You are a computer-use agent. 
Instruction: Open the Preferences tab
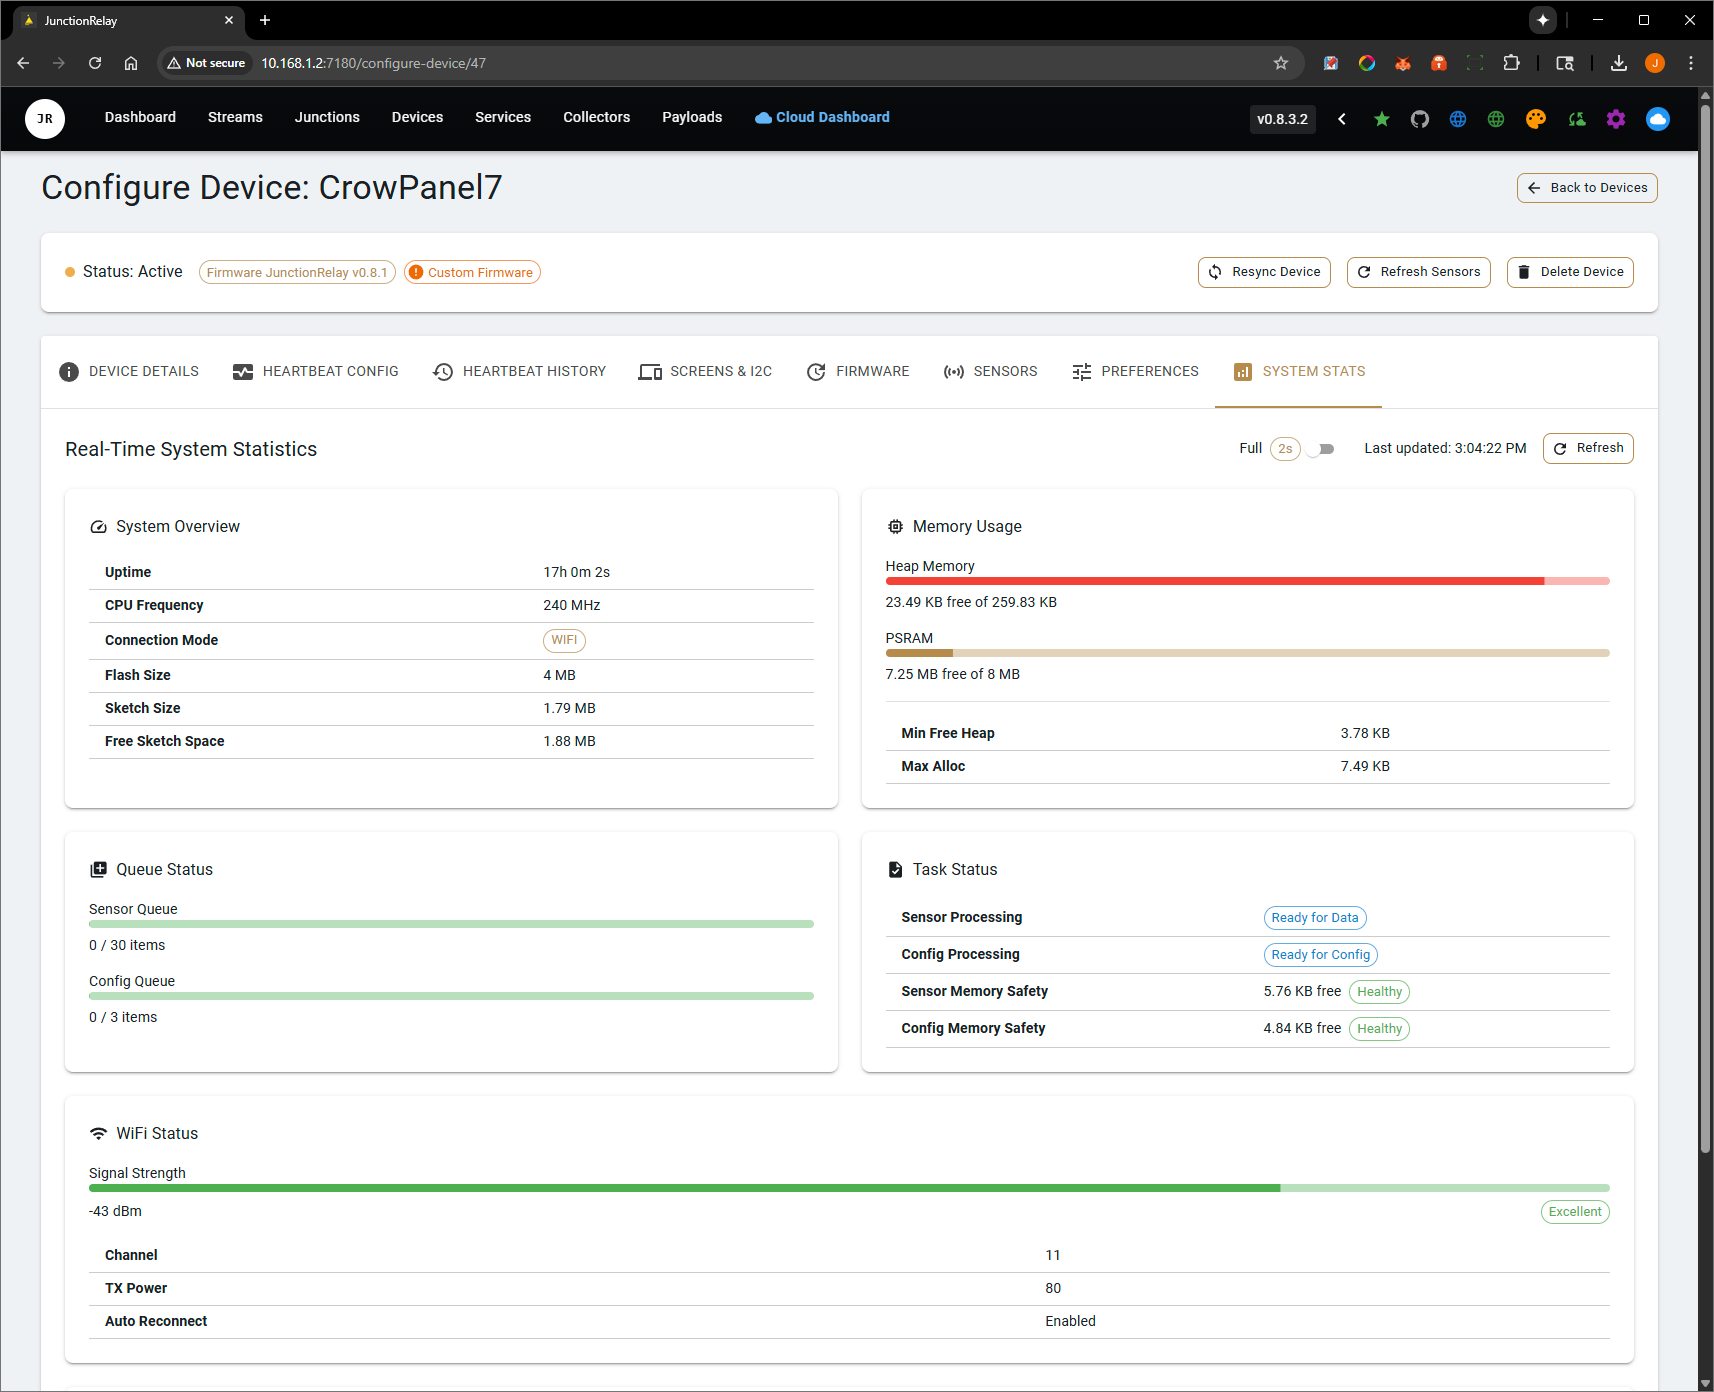coord(1136,371)
